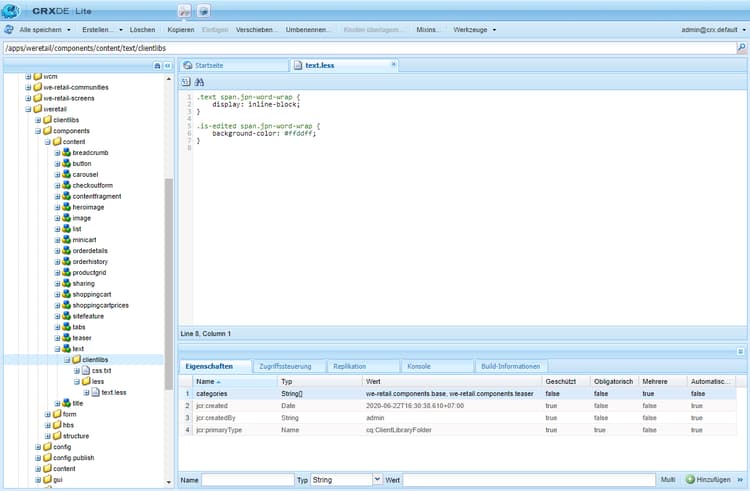Click the clientlibs folder icon under text
The width and height of the screenshot is (750, 491).
[x=77, y=360]
